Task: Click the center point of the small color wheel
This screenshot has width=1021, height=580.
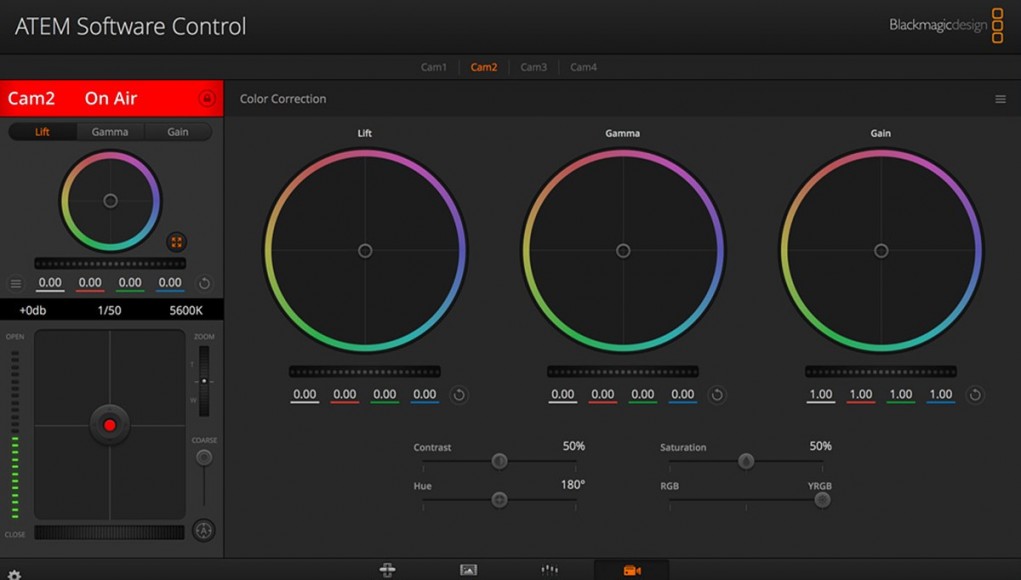Action: coord(111,200)
